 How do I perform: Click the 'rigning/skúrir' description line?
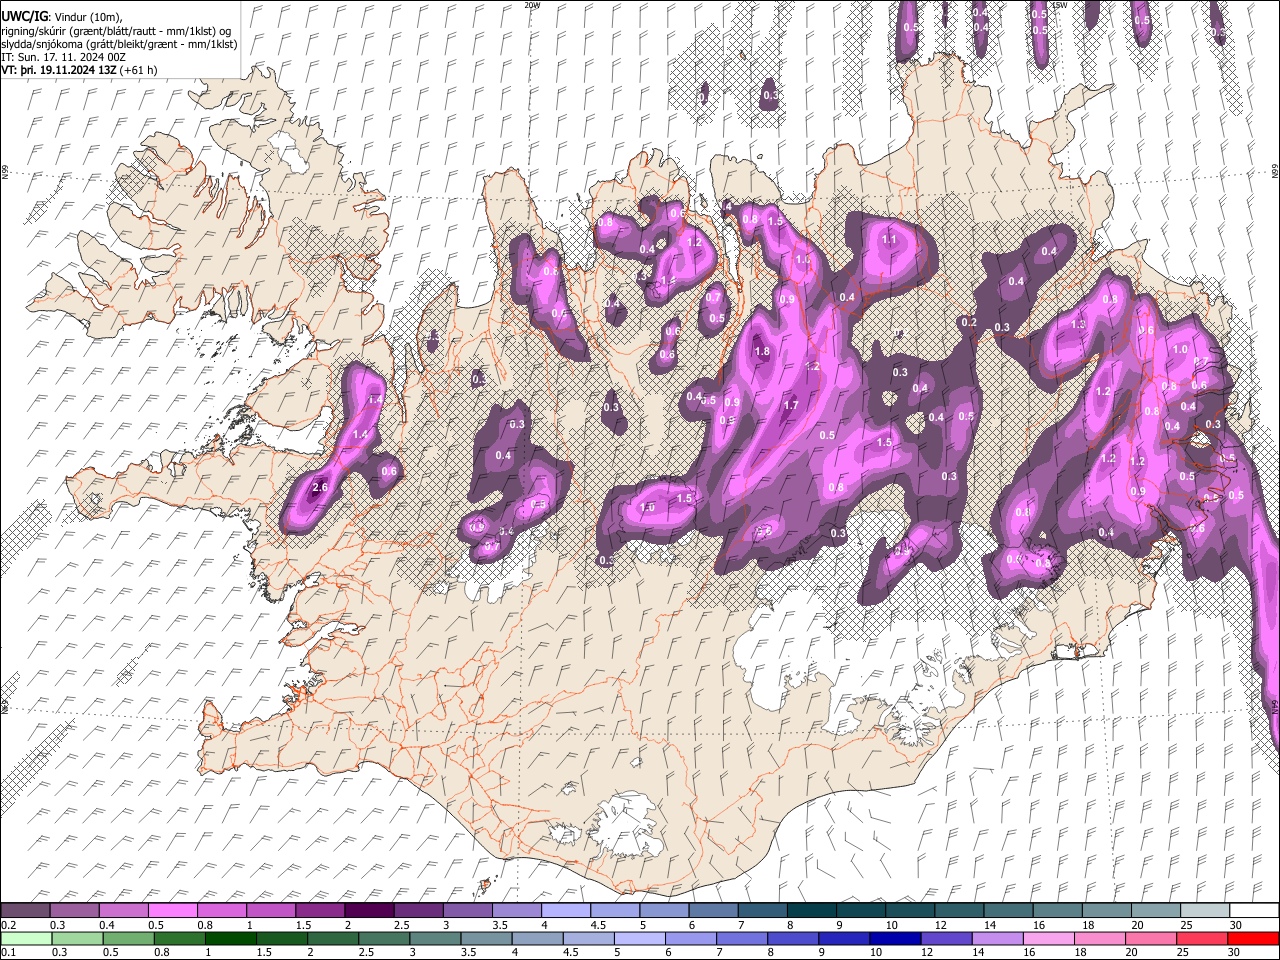point(116,30)
